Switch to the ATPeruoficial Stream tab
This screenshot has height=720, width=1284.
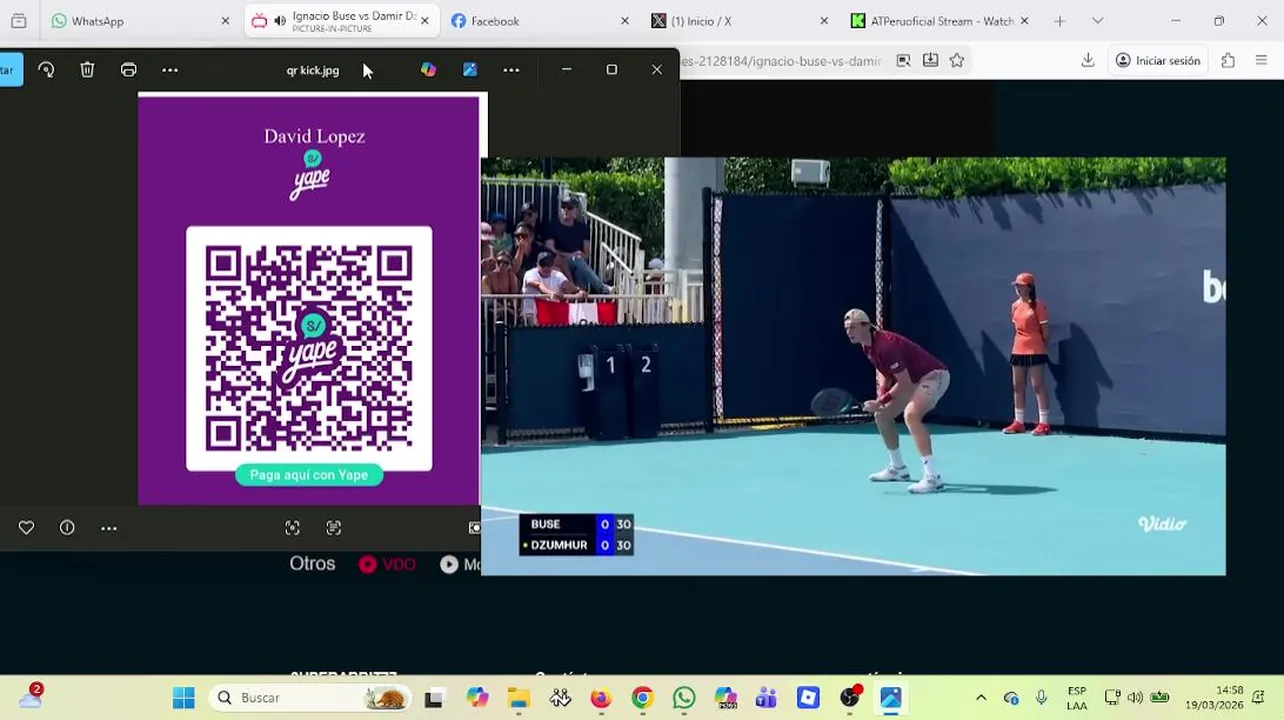click(940, 21)
